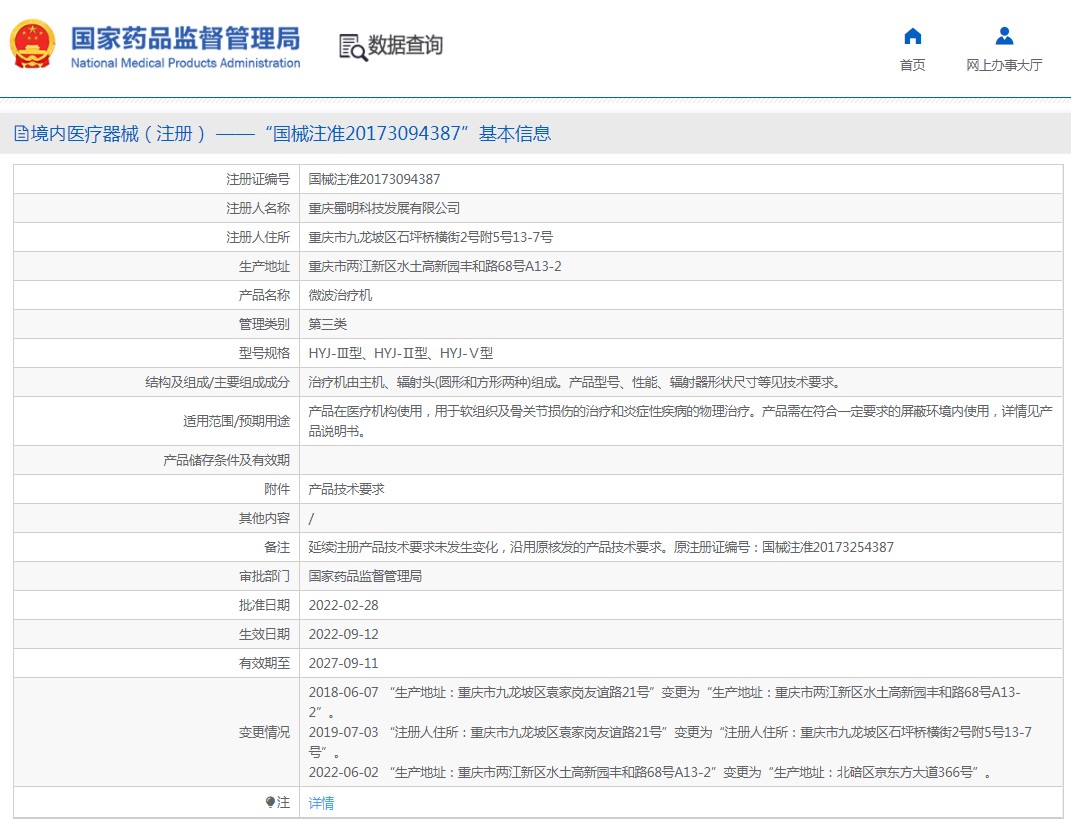The image size is (1071, 822).
Task: Select the slash value in 其他内容 row
Action: (x=311, y=519)
